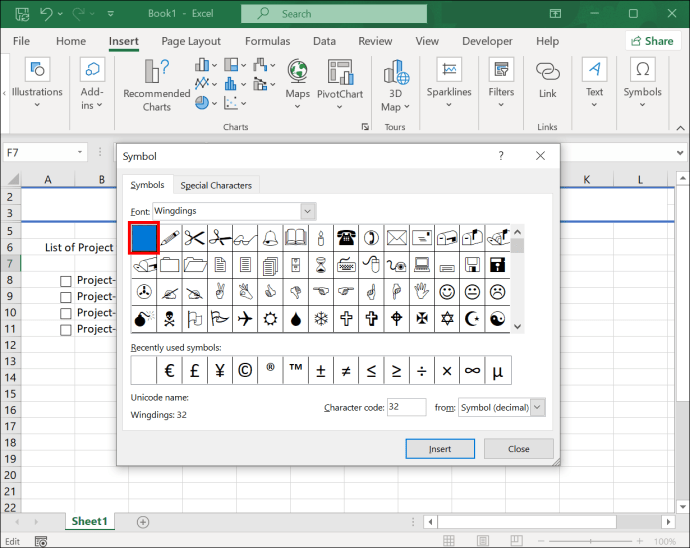Viewport: 690px width, 548px height.
Task: Select the telephone symbol
Action: point(346,238)
